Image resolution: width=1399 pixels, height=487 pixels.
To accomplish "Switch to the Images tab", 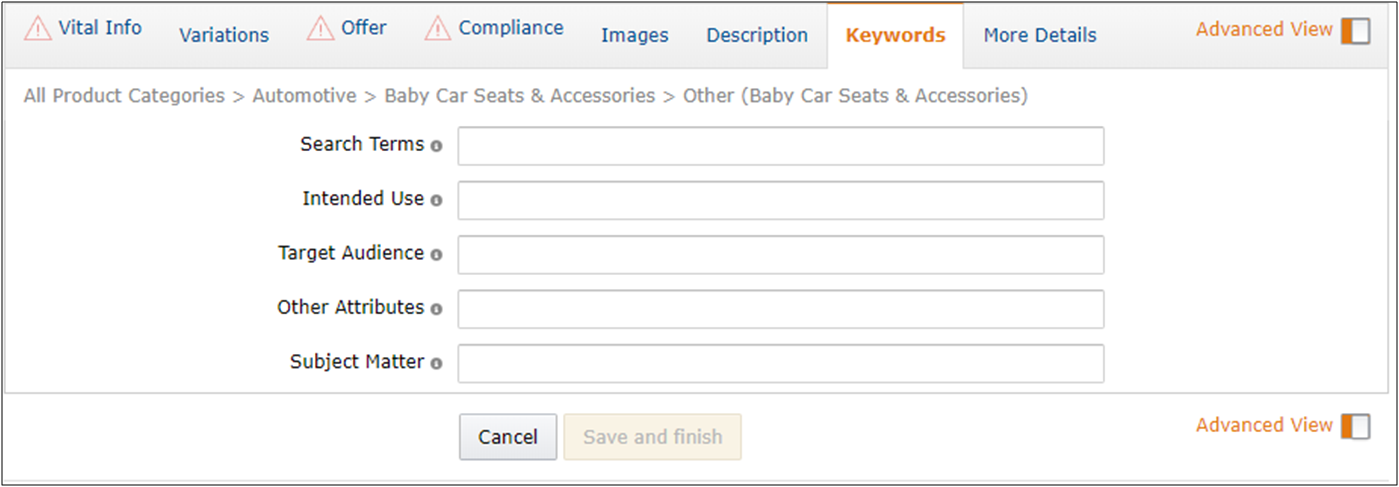I will [x=634, y=35].
